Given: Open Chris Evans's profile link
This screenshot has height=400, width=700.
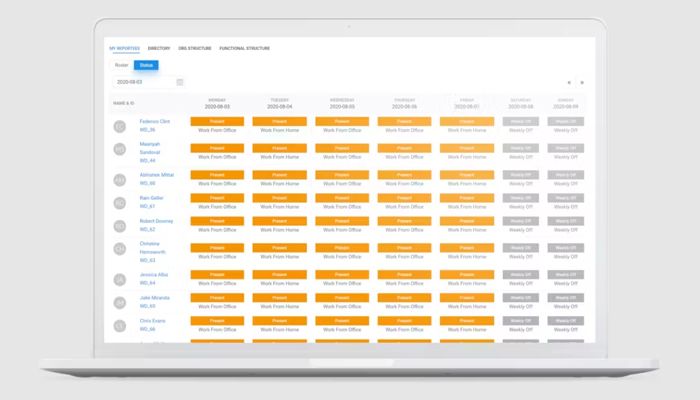Looking at the screenshot, I should pos(153,321).
